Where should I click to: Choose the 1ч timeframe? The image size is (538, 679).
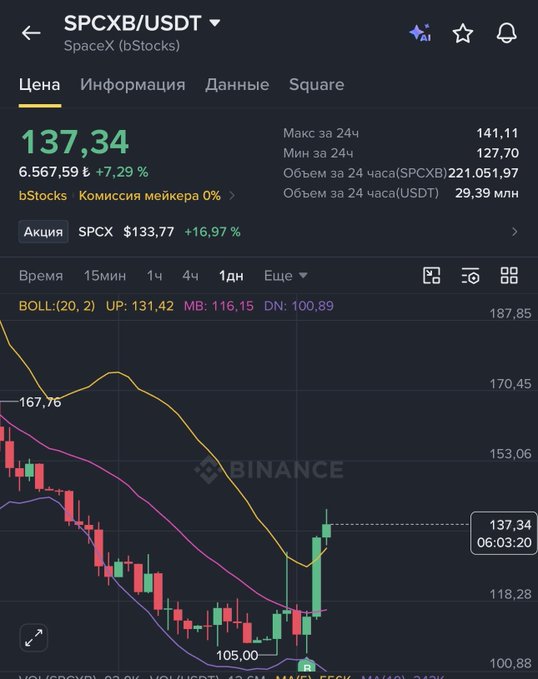point(154,275)
